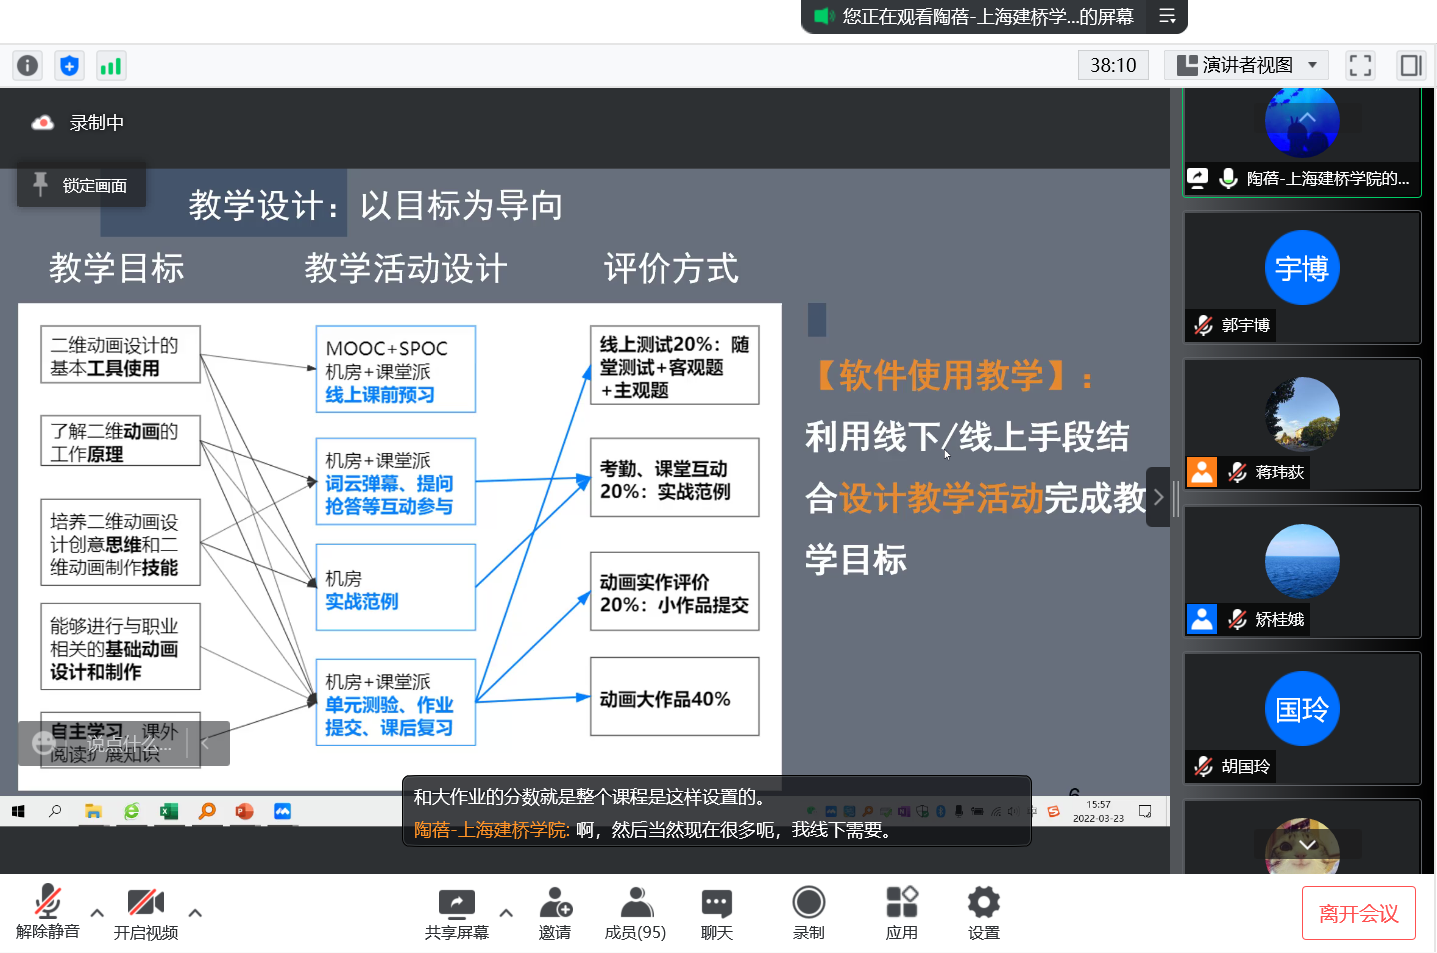Open the 演讲者视图 view dropdown
Viewport: 1437px width, 953px height.
pos(1246,66)
